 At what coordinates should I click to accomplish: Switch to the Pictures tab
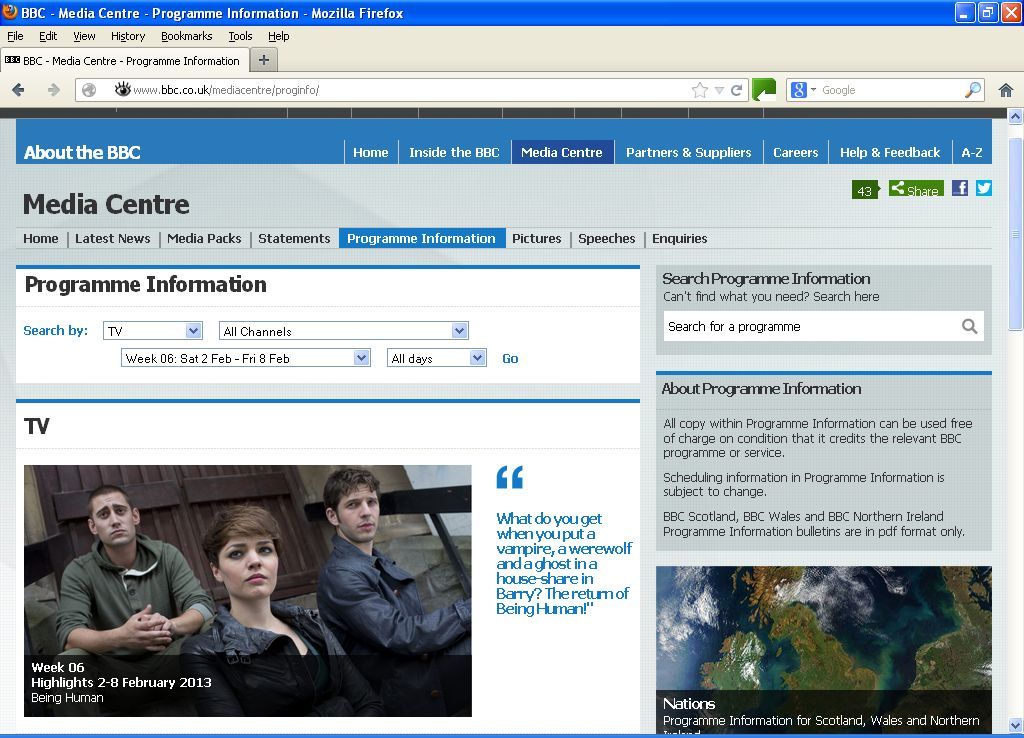coord(537,238)
